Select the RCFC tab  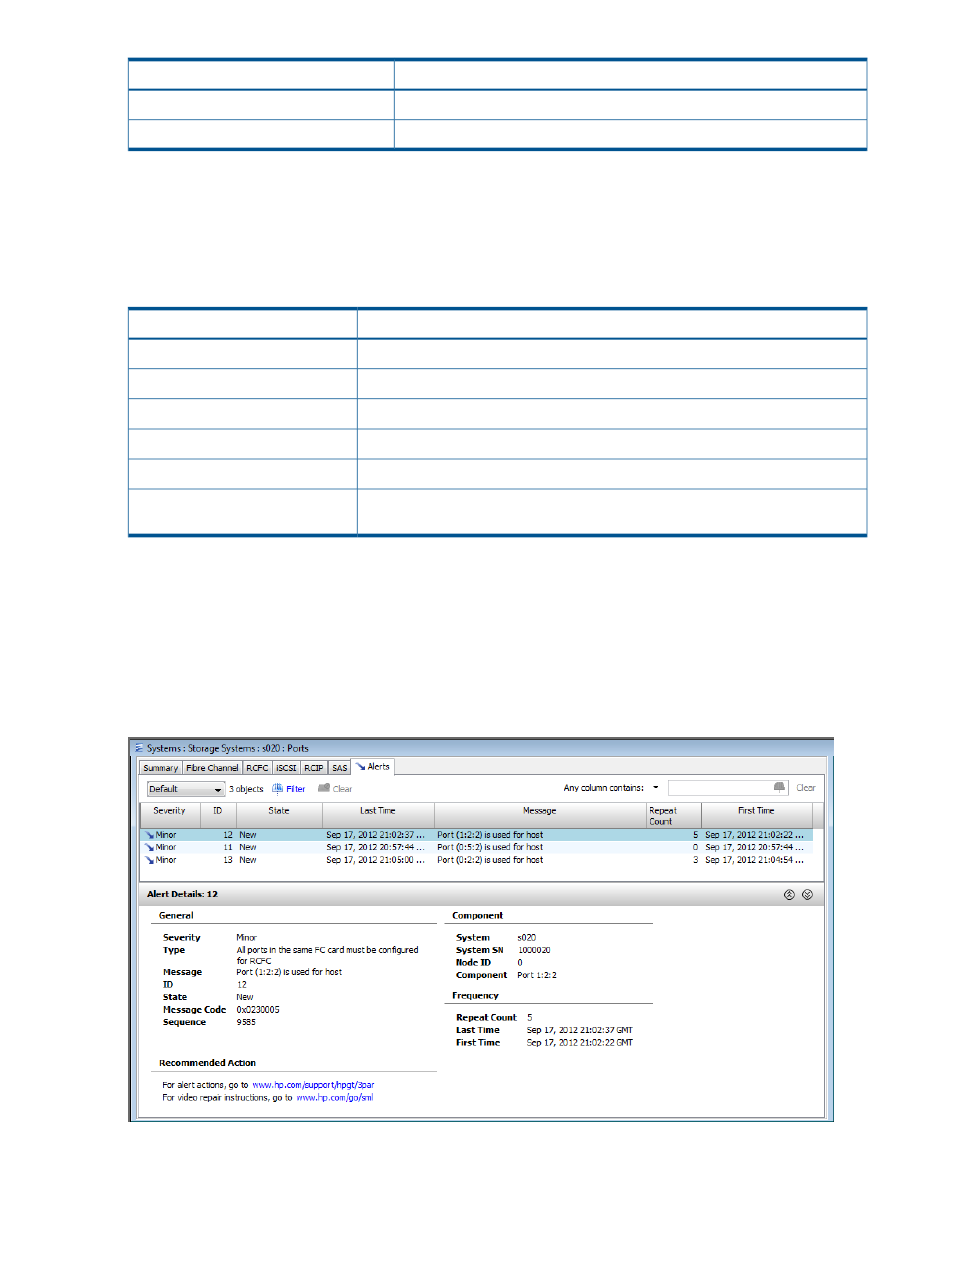point(257,768)
